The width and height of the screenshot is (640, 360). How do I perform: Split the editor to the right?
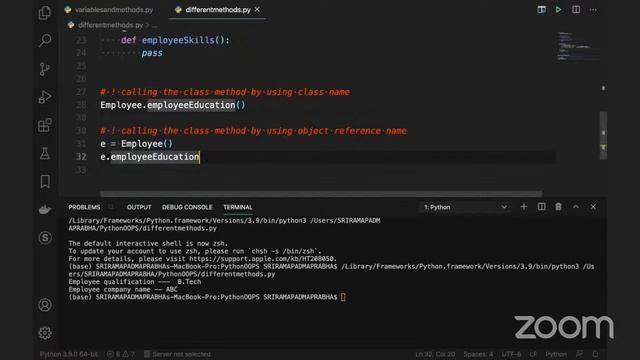coord(576,9)
